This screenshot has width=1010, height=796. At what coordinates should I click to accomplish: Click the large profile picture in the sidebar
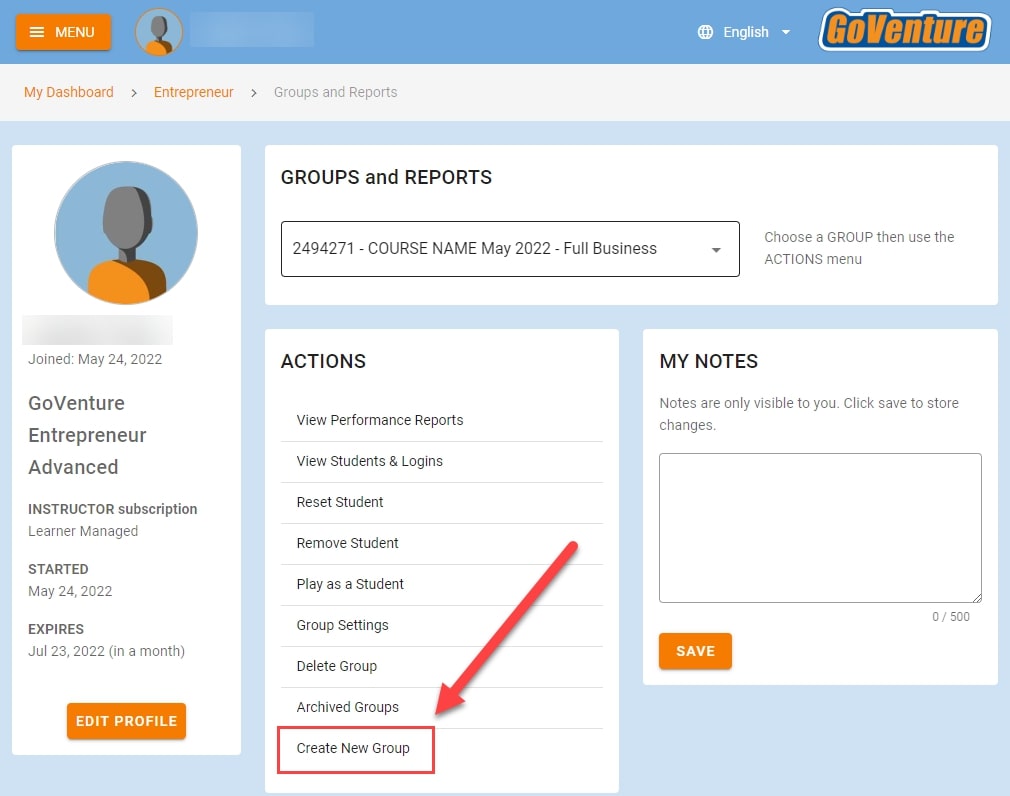click(x=126, y=234)
